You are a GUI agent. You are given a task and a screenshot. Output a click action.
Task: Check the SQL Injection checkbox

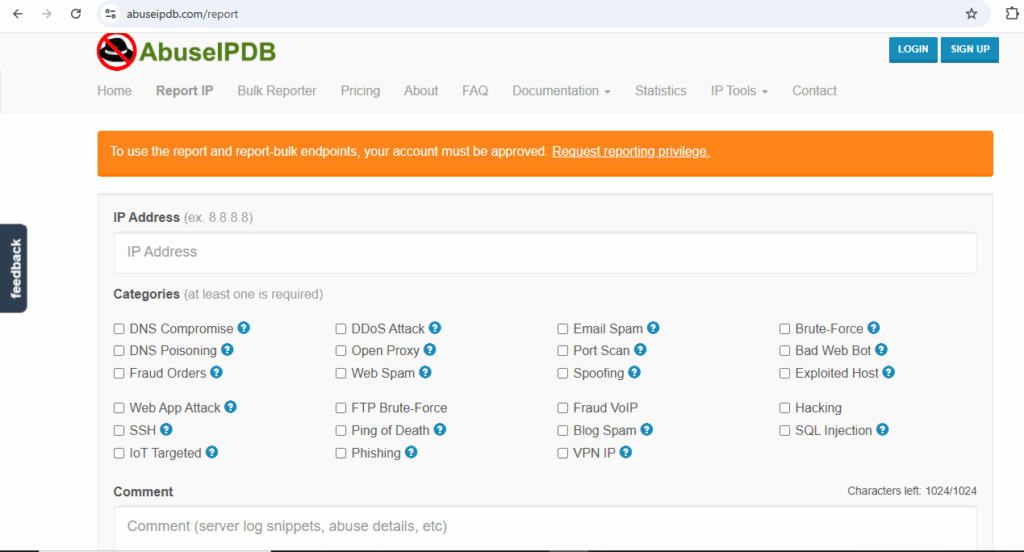tap(784, 430)
